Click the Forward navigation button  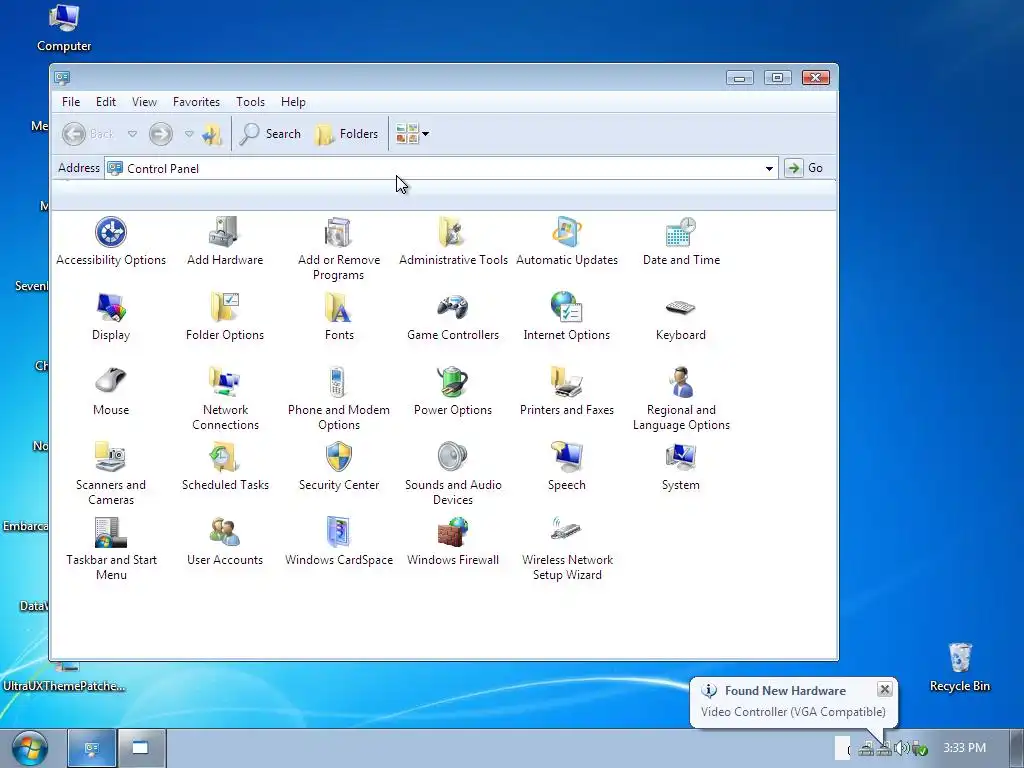(161, 134)
